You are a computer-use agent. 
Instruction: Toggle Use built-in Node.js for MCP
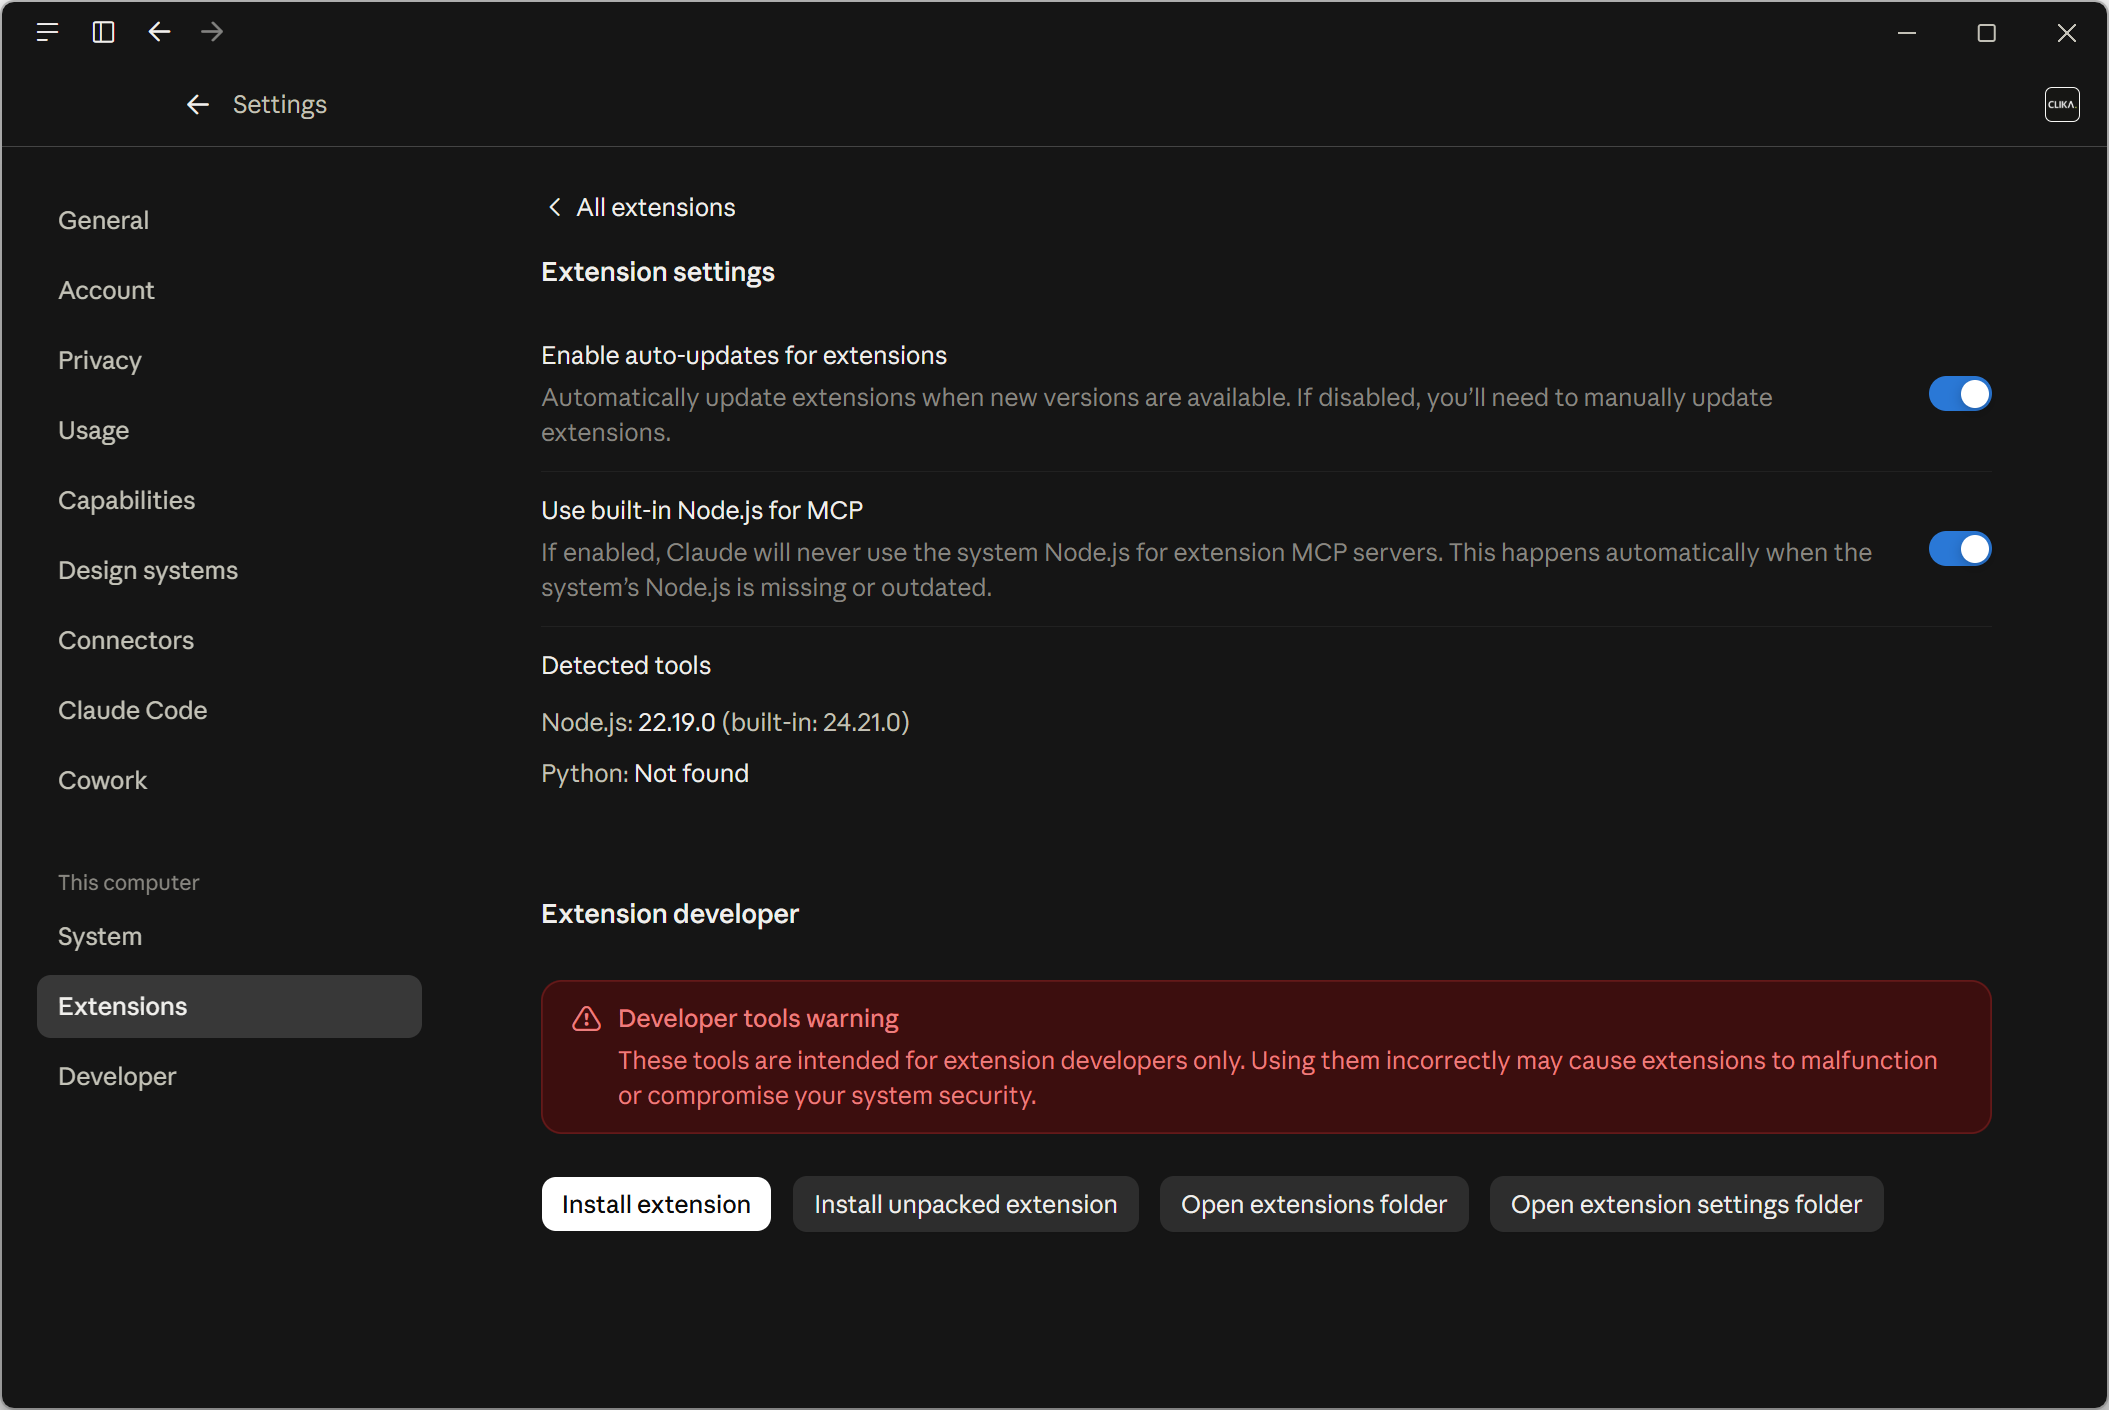(1960, 549)
